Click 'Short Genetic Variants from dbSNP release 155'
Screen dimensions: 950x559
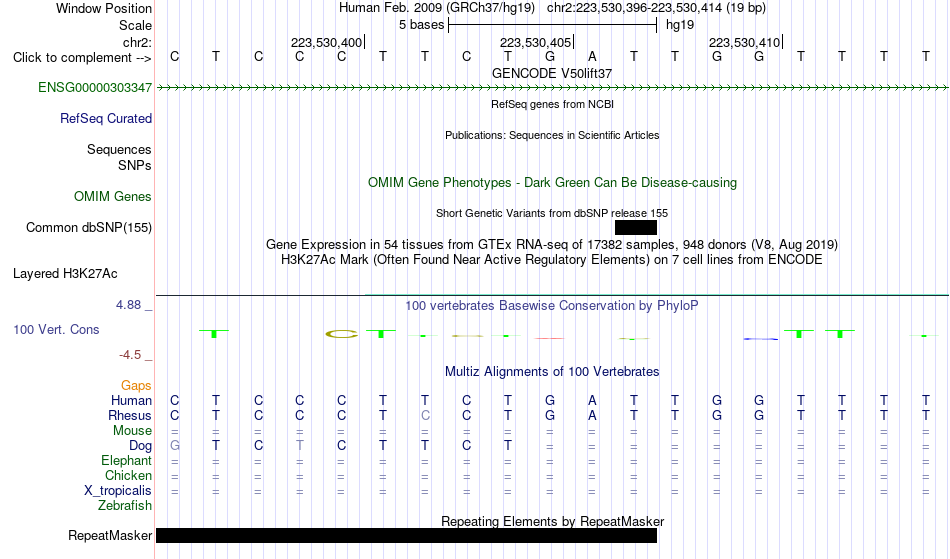click(x=551, y=213)
